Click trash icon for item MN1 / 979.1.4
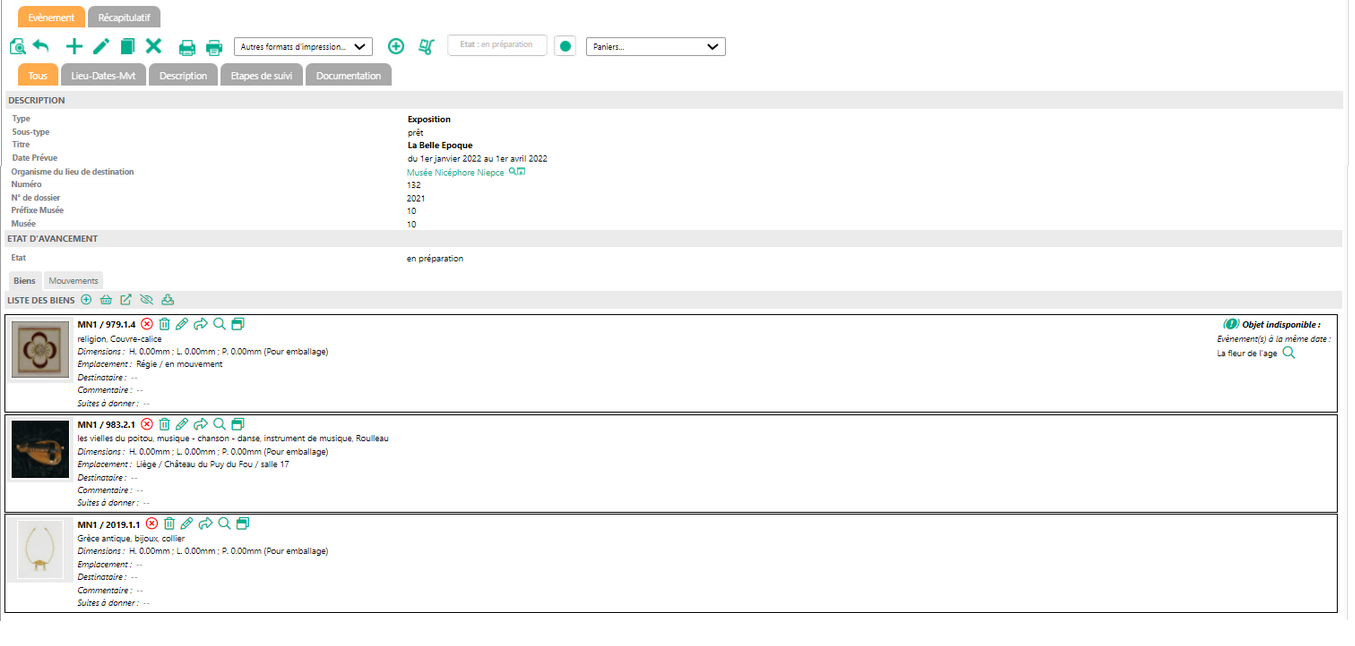Screen dimensions: 1355x646 [165, 324]
